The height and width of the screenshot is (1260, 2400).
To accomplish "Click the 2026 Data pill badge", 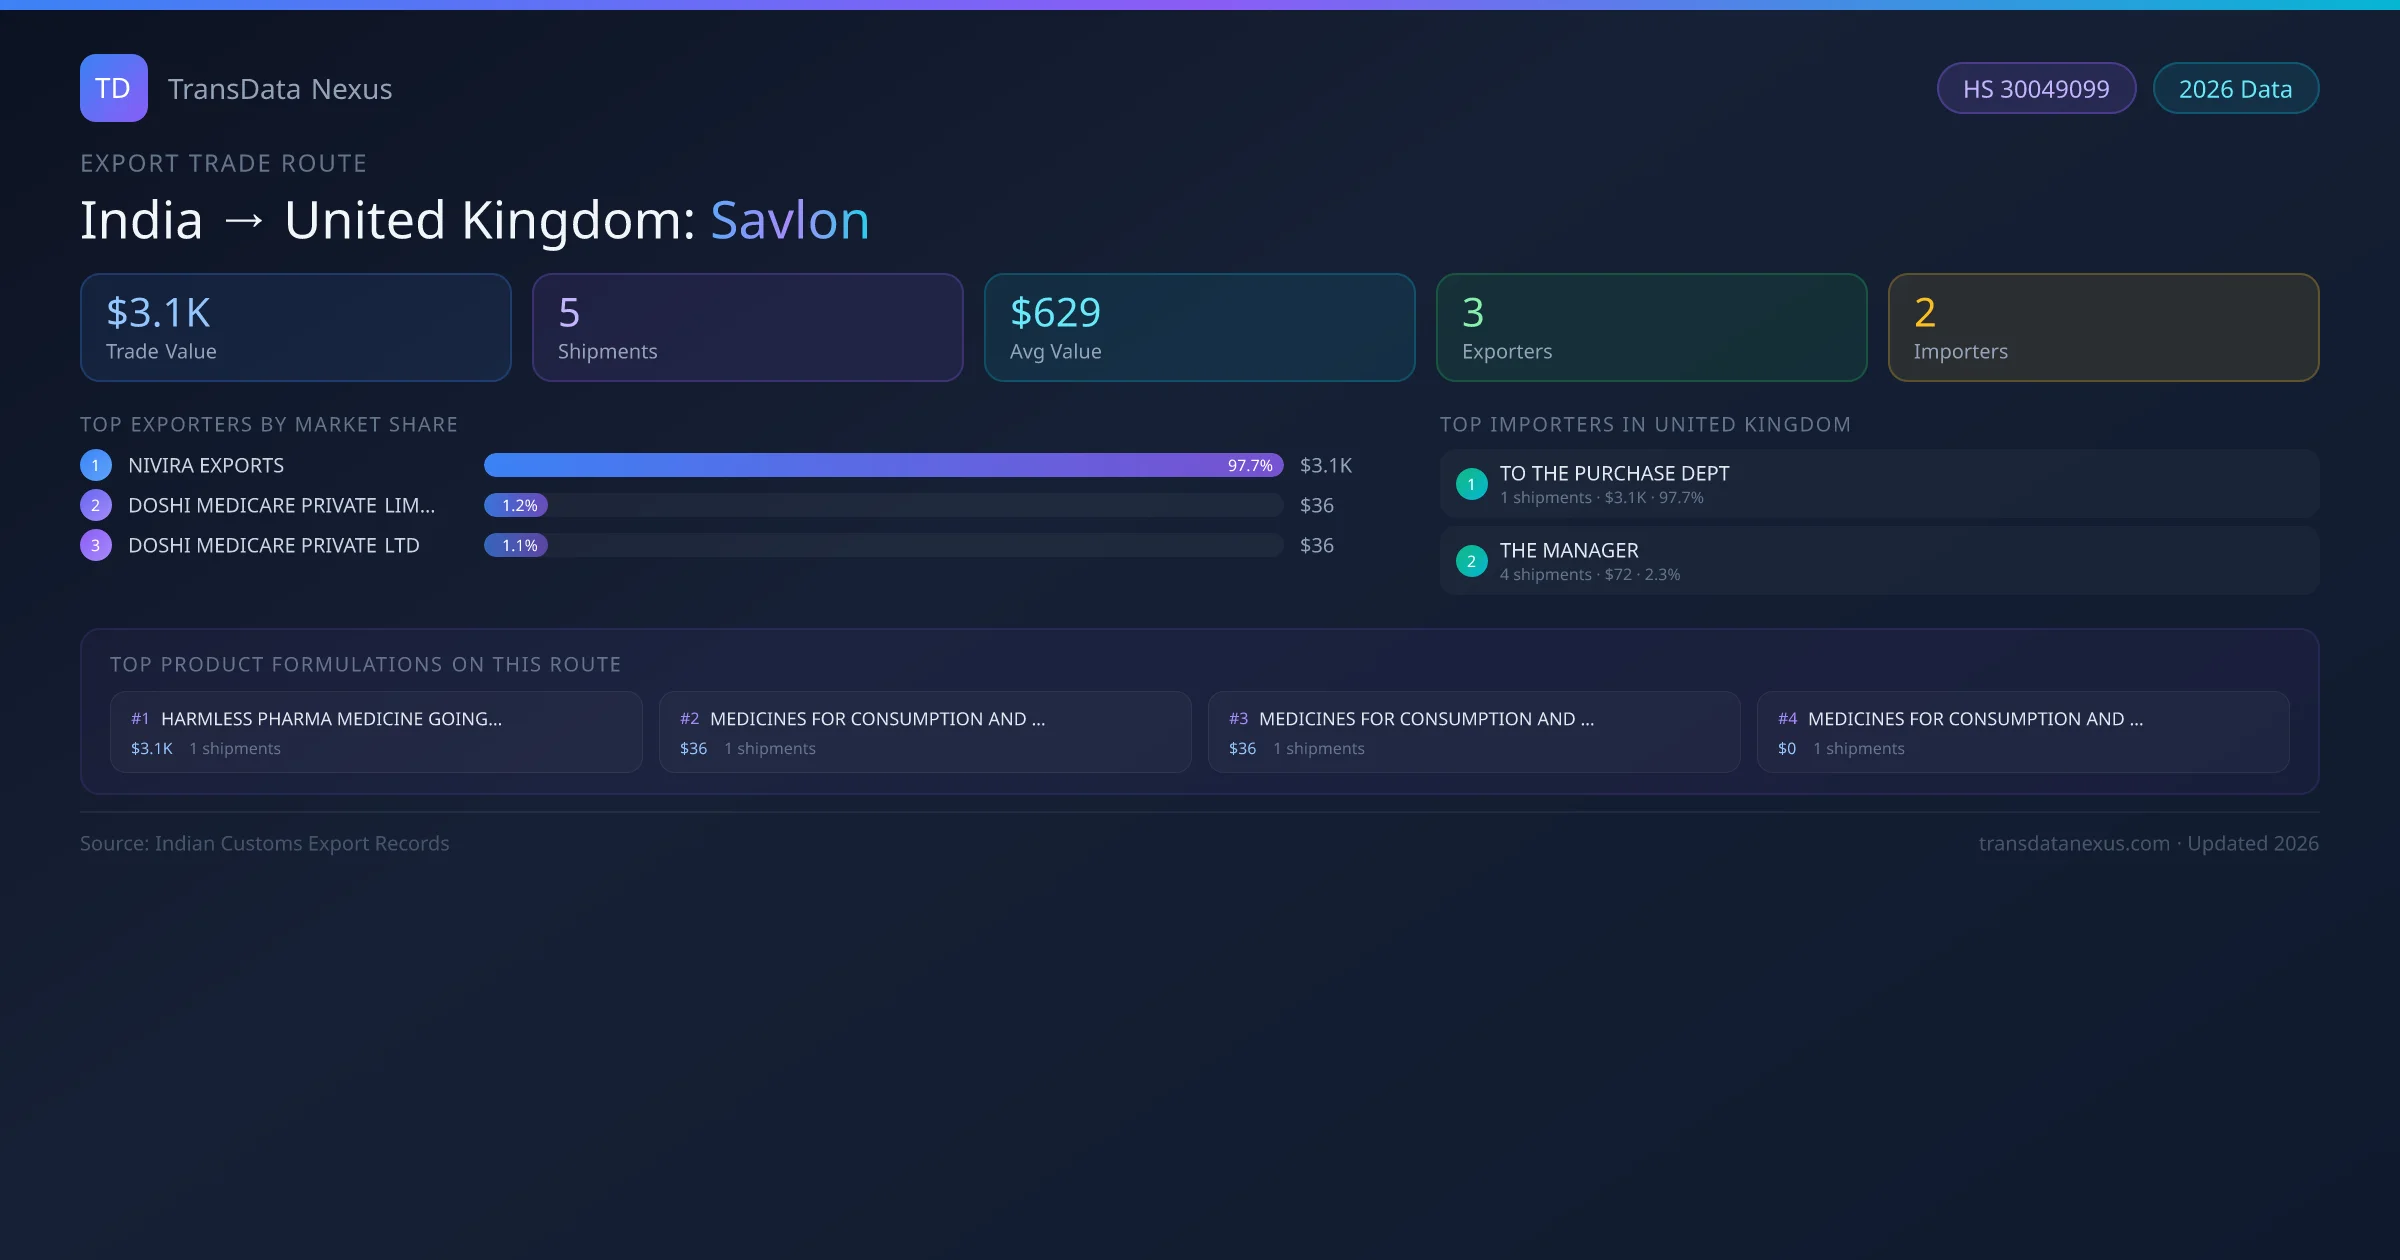I will 2234,89.
